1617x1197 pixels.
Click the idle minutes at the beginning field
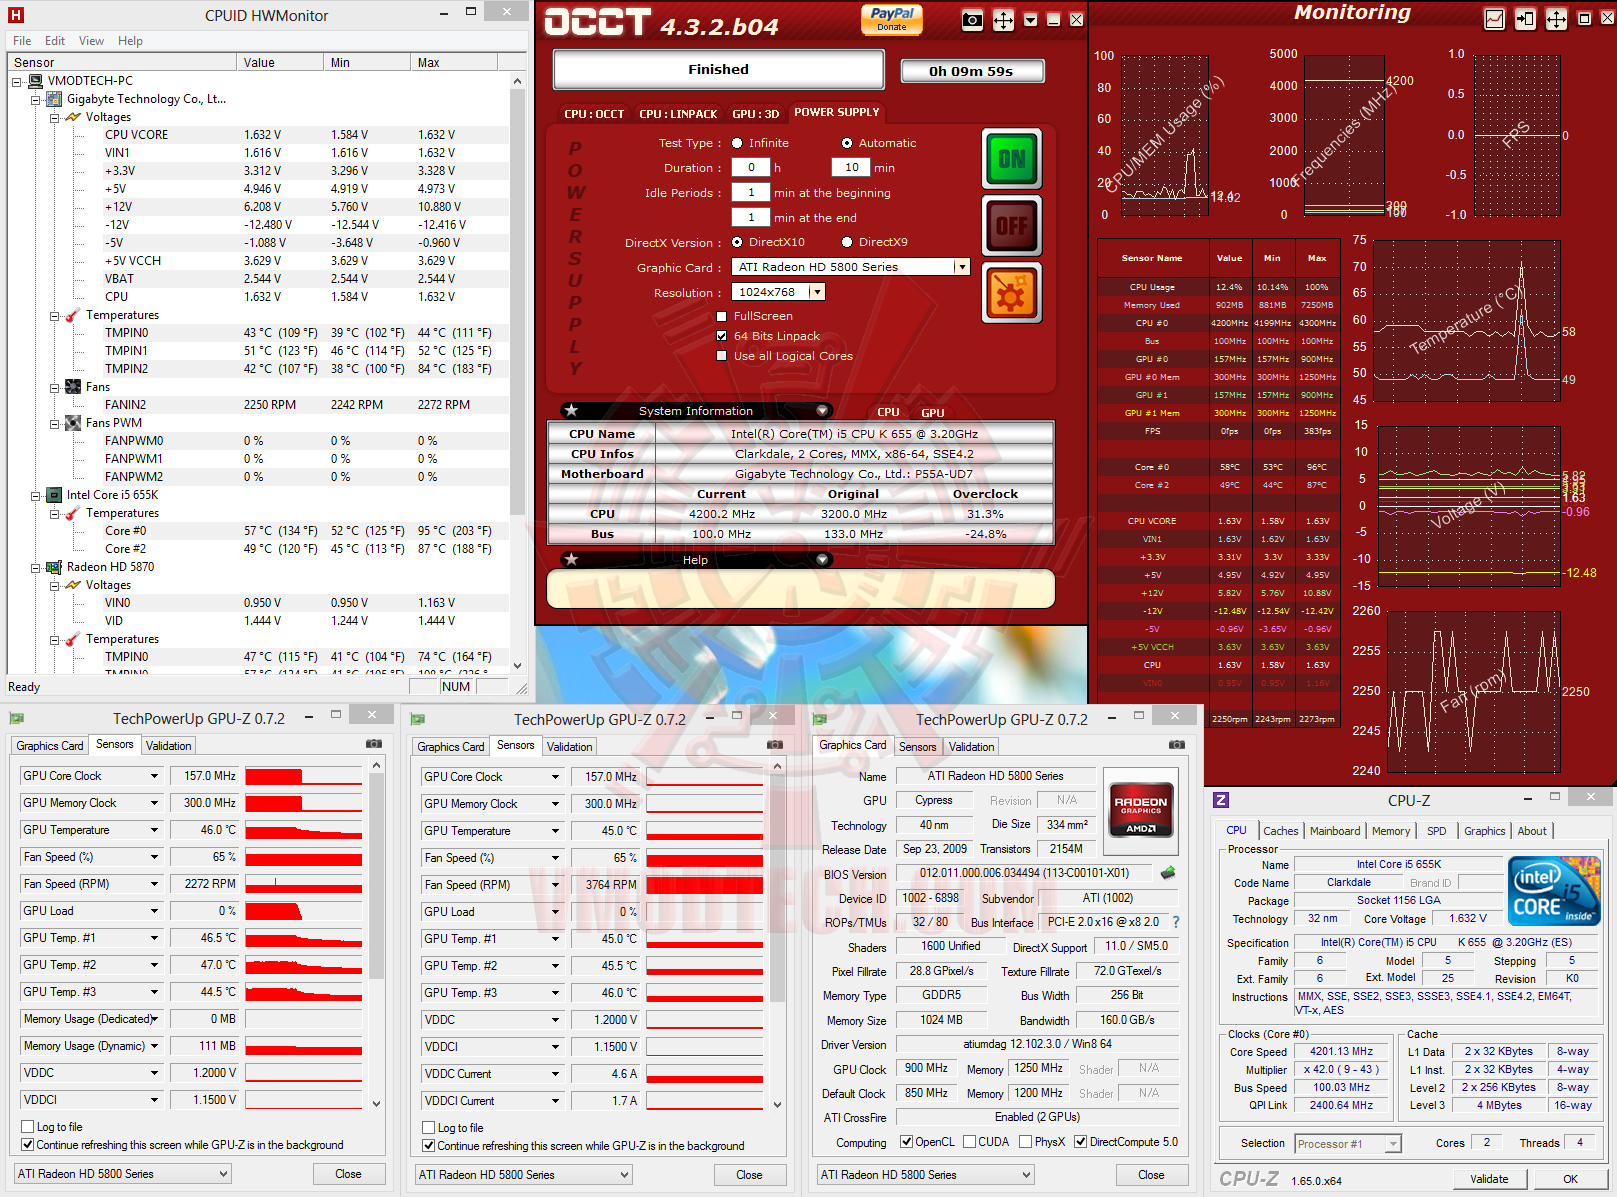coord(751,193)
